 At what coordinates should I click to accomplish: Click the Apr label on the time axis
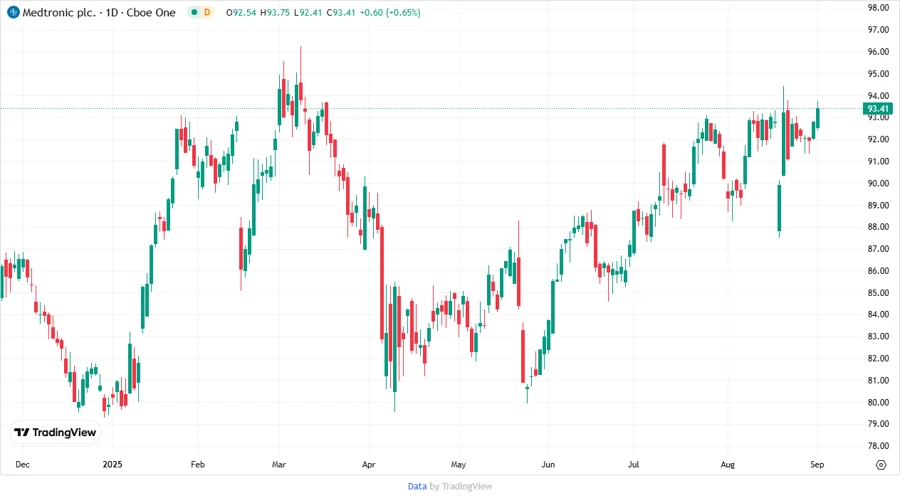tap(368, 465)
